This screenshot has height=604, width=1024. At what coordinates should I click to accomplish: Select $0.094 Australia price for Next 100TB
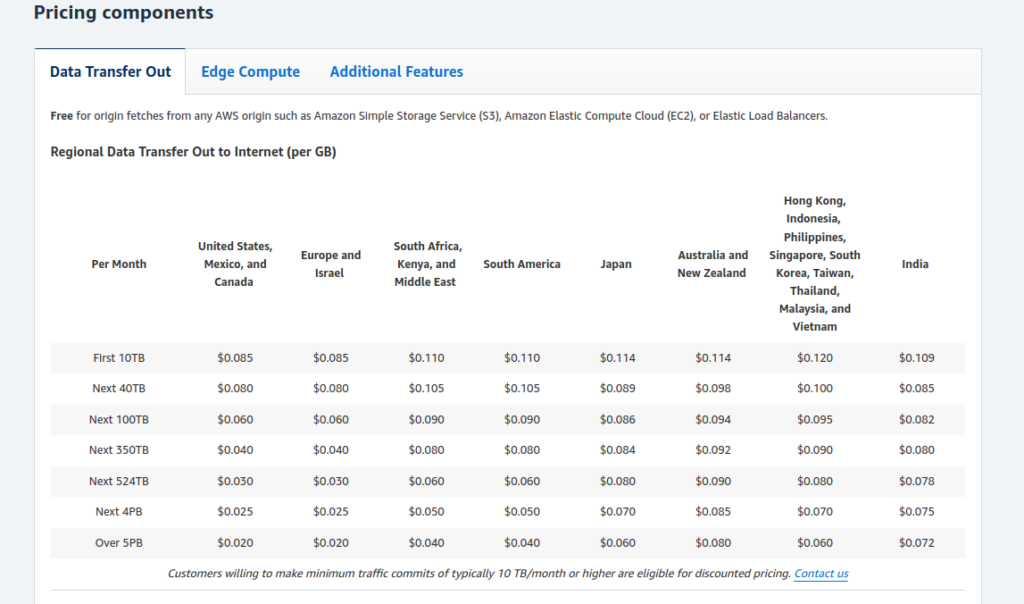[712, 419]
